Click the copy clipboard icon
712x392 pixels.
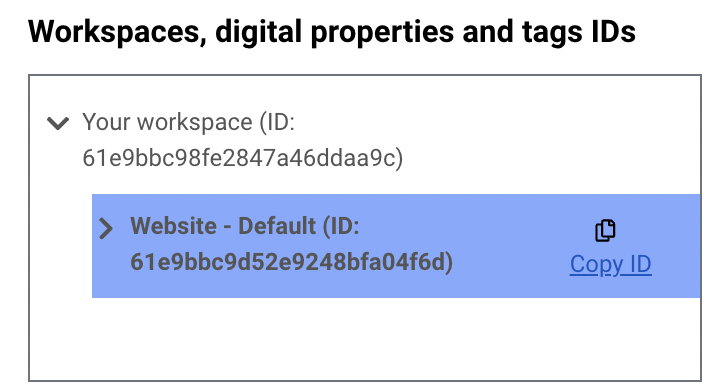coord(605,230)
